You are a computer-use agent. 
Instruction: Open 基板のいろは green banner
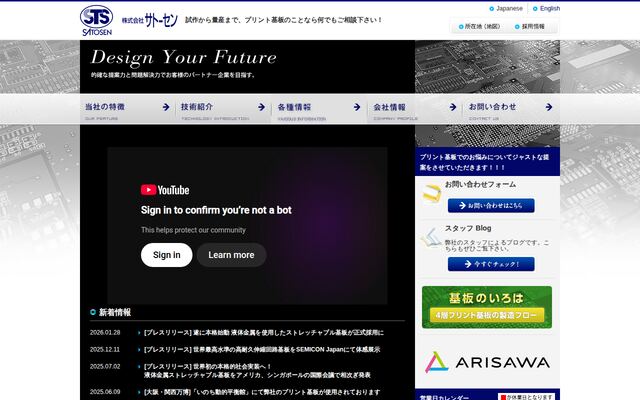click(x=487, y=307)
